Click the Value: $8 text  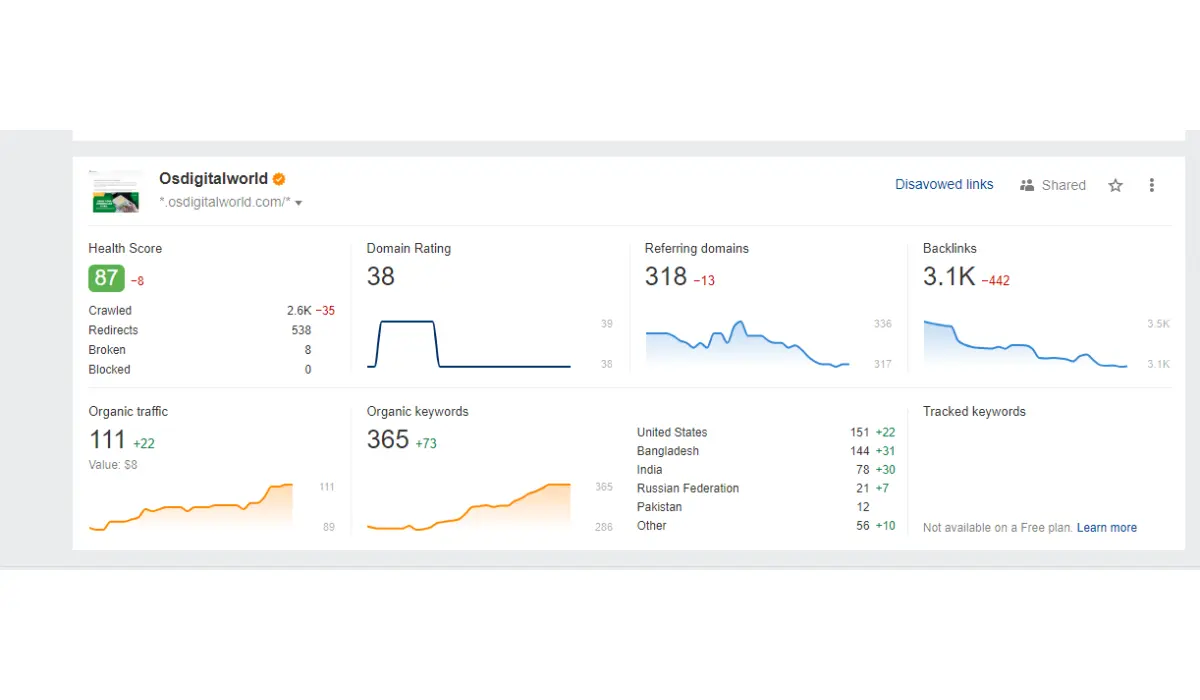(x=113, y=465)
